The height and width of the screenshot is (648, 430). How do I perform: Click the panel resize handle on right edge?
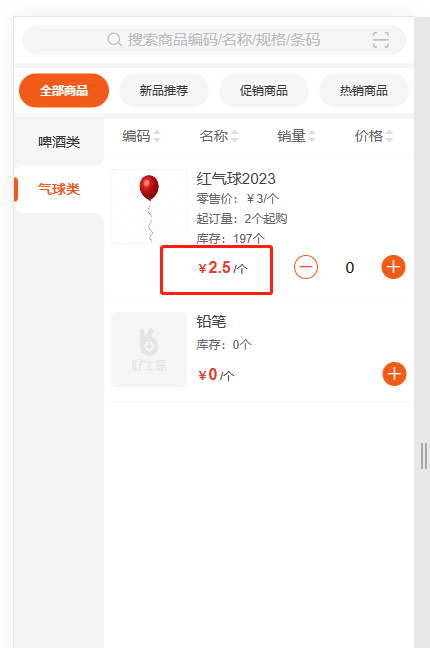[424, 456]
